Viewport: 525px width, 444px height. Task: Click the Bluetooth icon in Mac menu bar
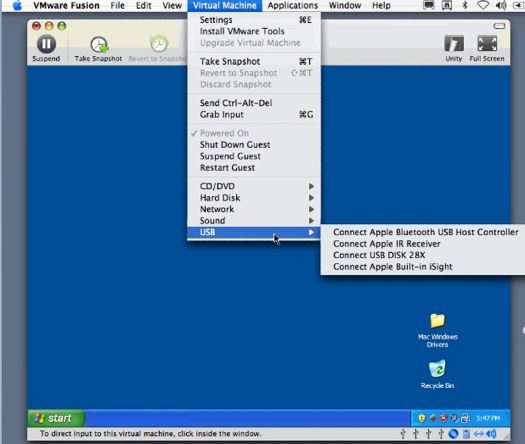click(465, 5)
